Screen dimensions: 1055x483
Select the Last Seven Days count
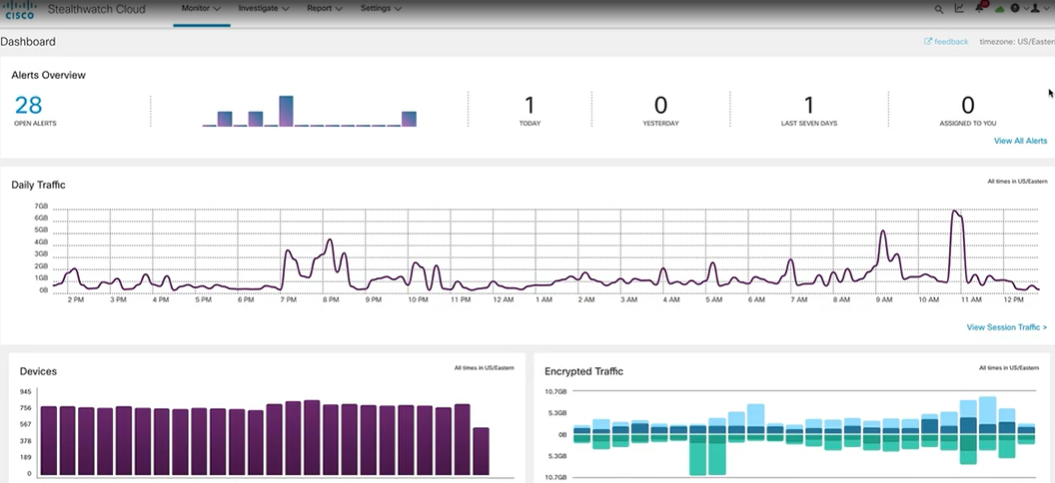point(809,105)
